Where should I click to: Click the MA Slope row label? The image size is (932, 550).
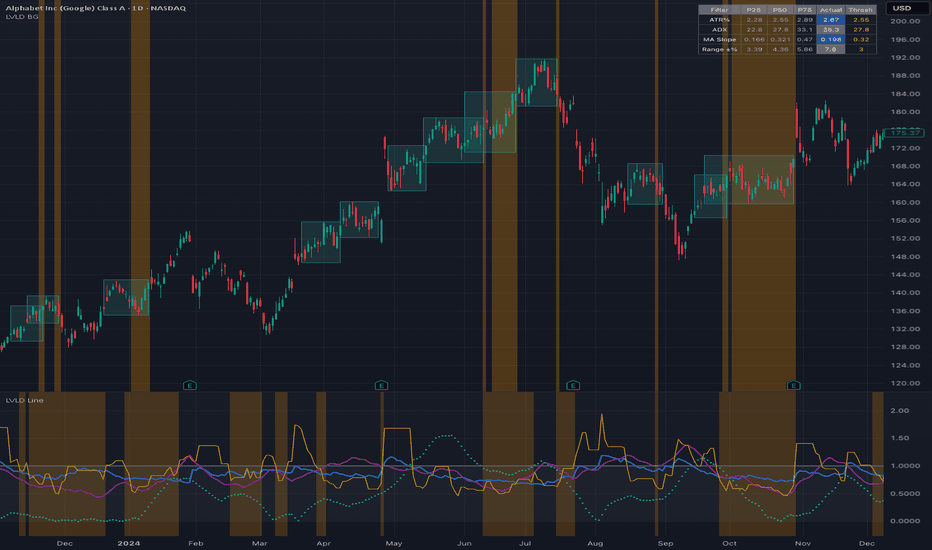719,39
